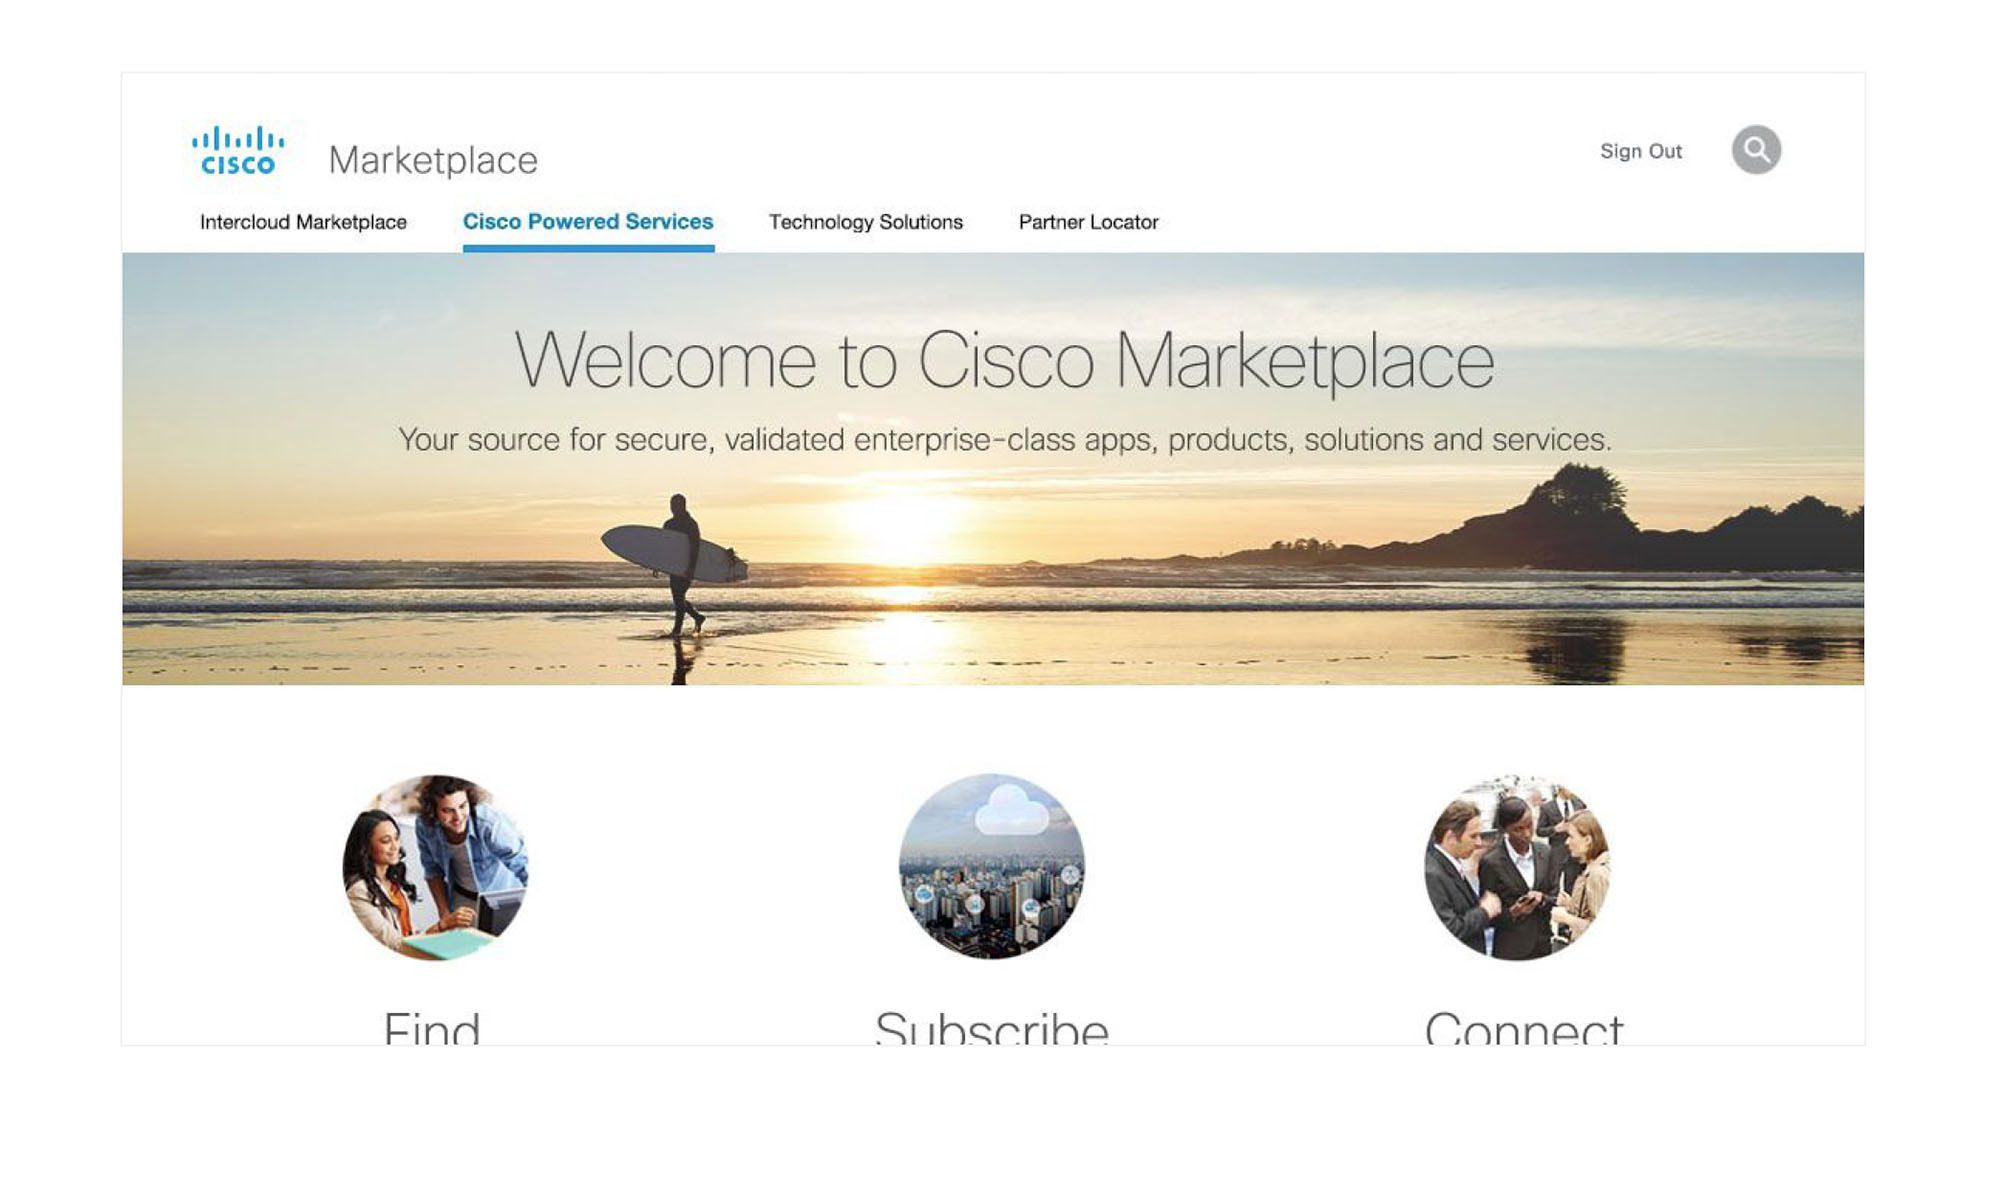
Task: Click the Cisco logo
Action: click(x=238, y=151)
